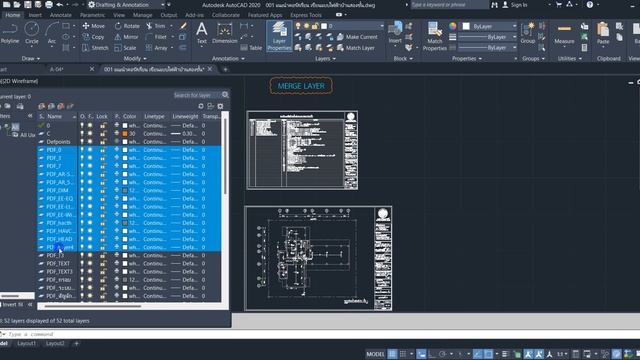The image size is (640, 360).
Task: Insert Text annotation tool
Action: click(x=202, y=33)
